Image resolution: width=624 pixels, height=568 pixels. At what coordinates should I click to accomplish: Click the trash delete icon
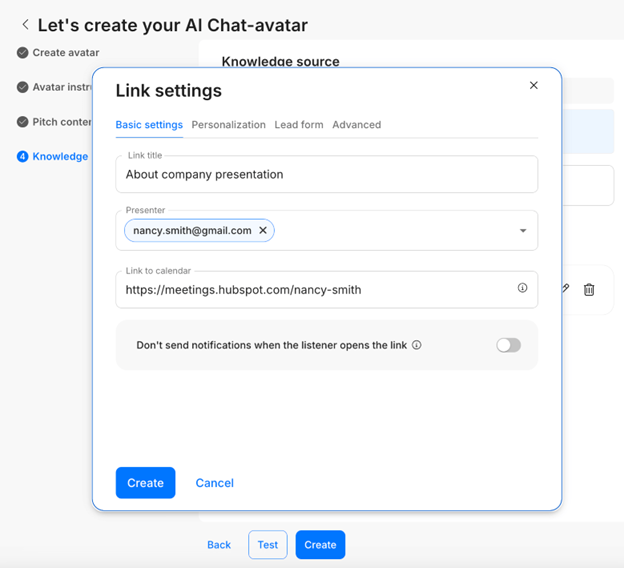tap(589, 290)
